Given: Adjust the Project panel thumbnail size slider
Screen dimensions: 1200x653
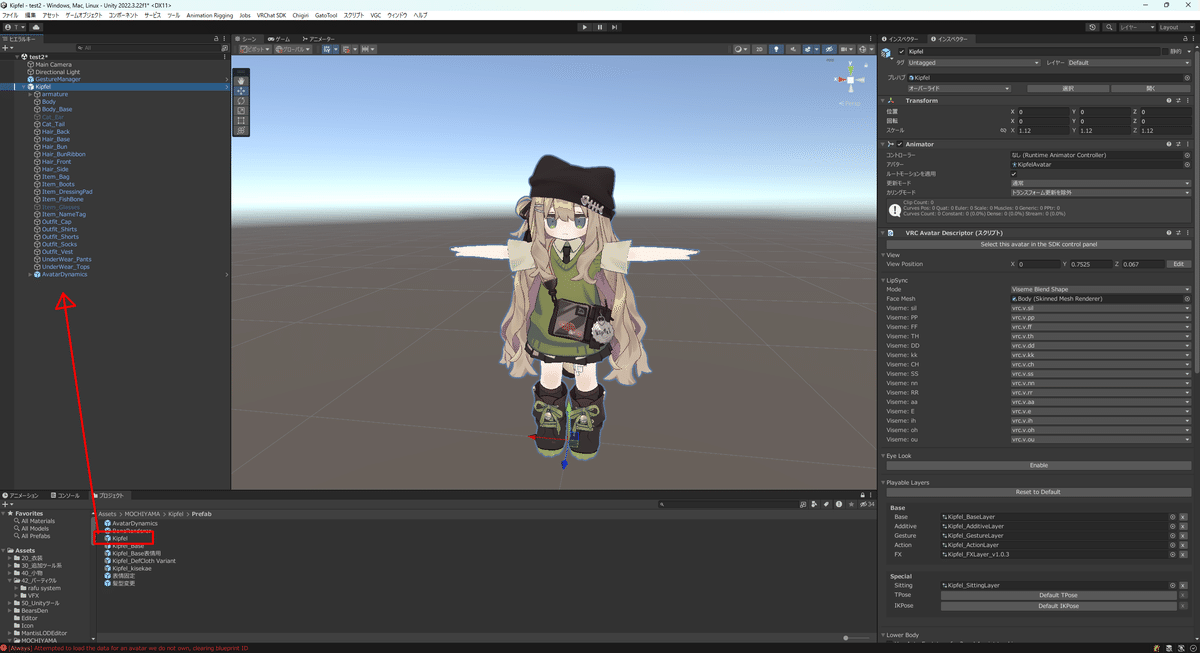Looking at the screenshot, I should (846, 637).
